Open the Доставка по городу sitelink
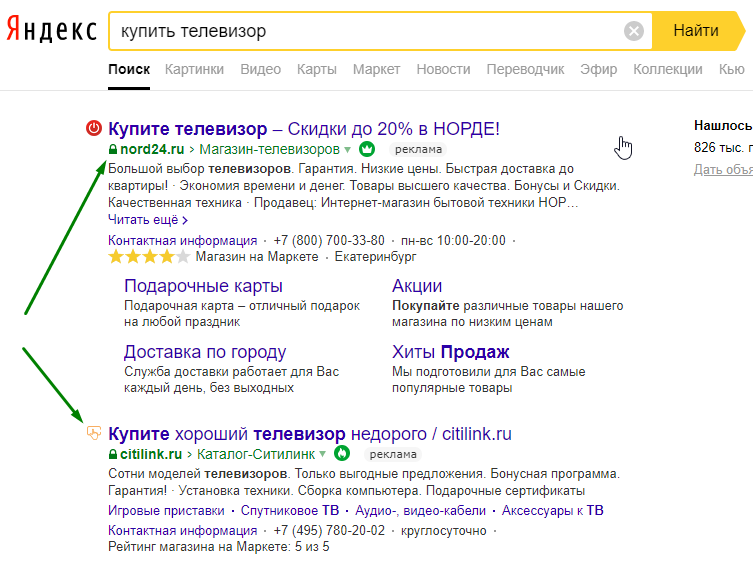Screen dimensions: 753x571 click(x=205, y=352)
